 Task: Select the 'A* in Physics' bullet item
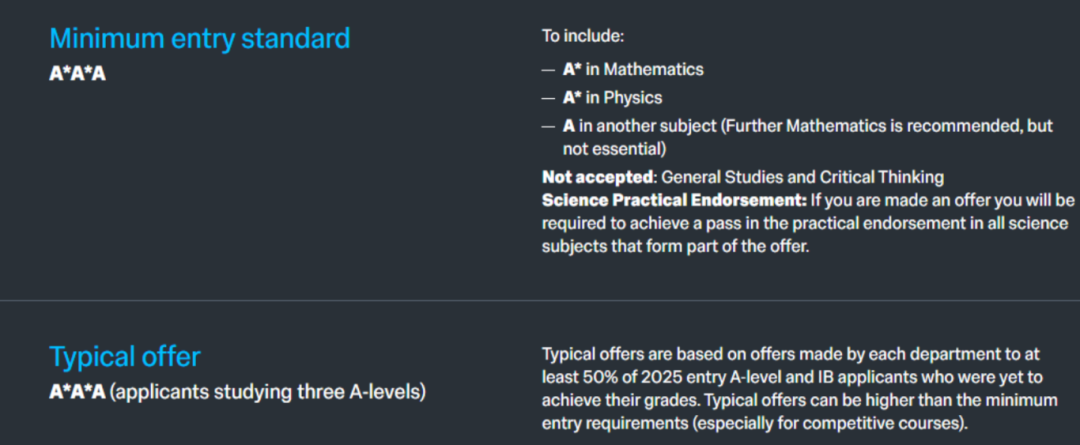(x=612, y=98)
